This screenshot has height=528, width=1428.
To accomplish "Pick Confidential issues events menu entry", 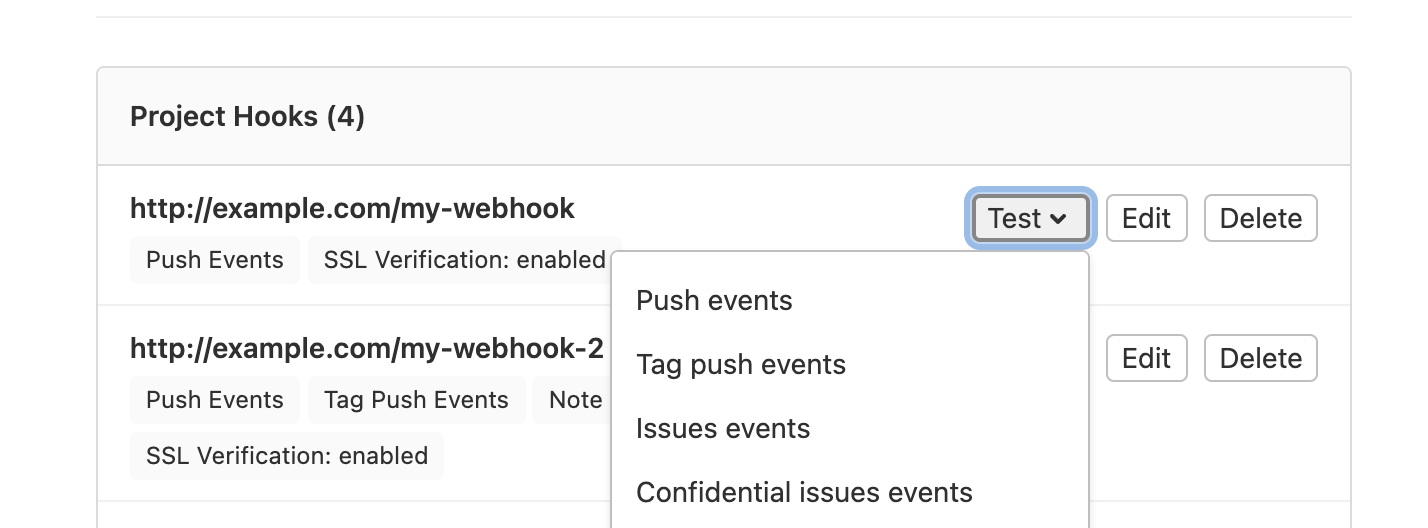I will (x=804, y=492).
